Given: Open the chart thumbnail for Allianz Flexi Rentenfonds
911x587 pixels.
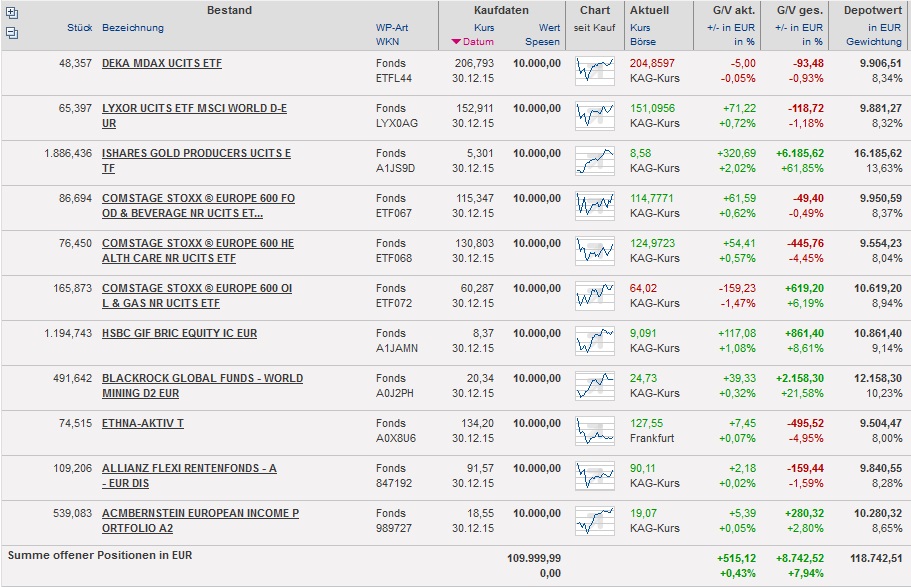Looking at the screenshot, I should coord(595,476).
